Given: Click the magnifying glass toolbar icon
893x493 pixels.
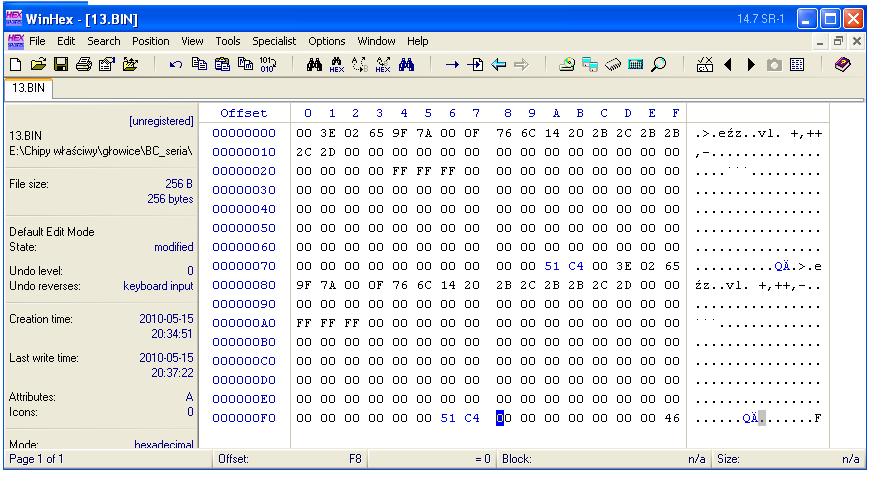Looking at the screenshot, I should 658,64.
